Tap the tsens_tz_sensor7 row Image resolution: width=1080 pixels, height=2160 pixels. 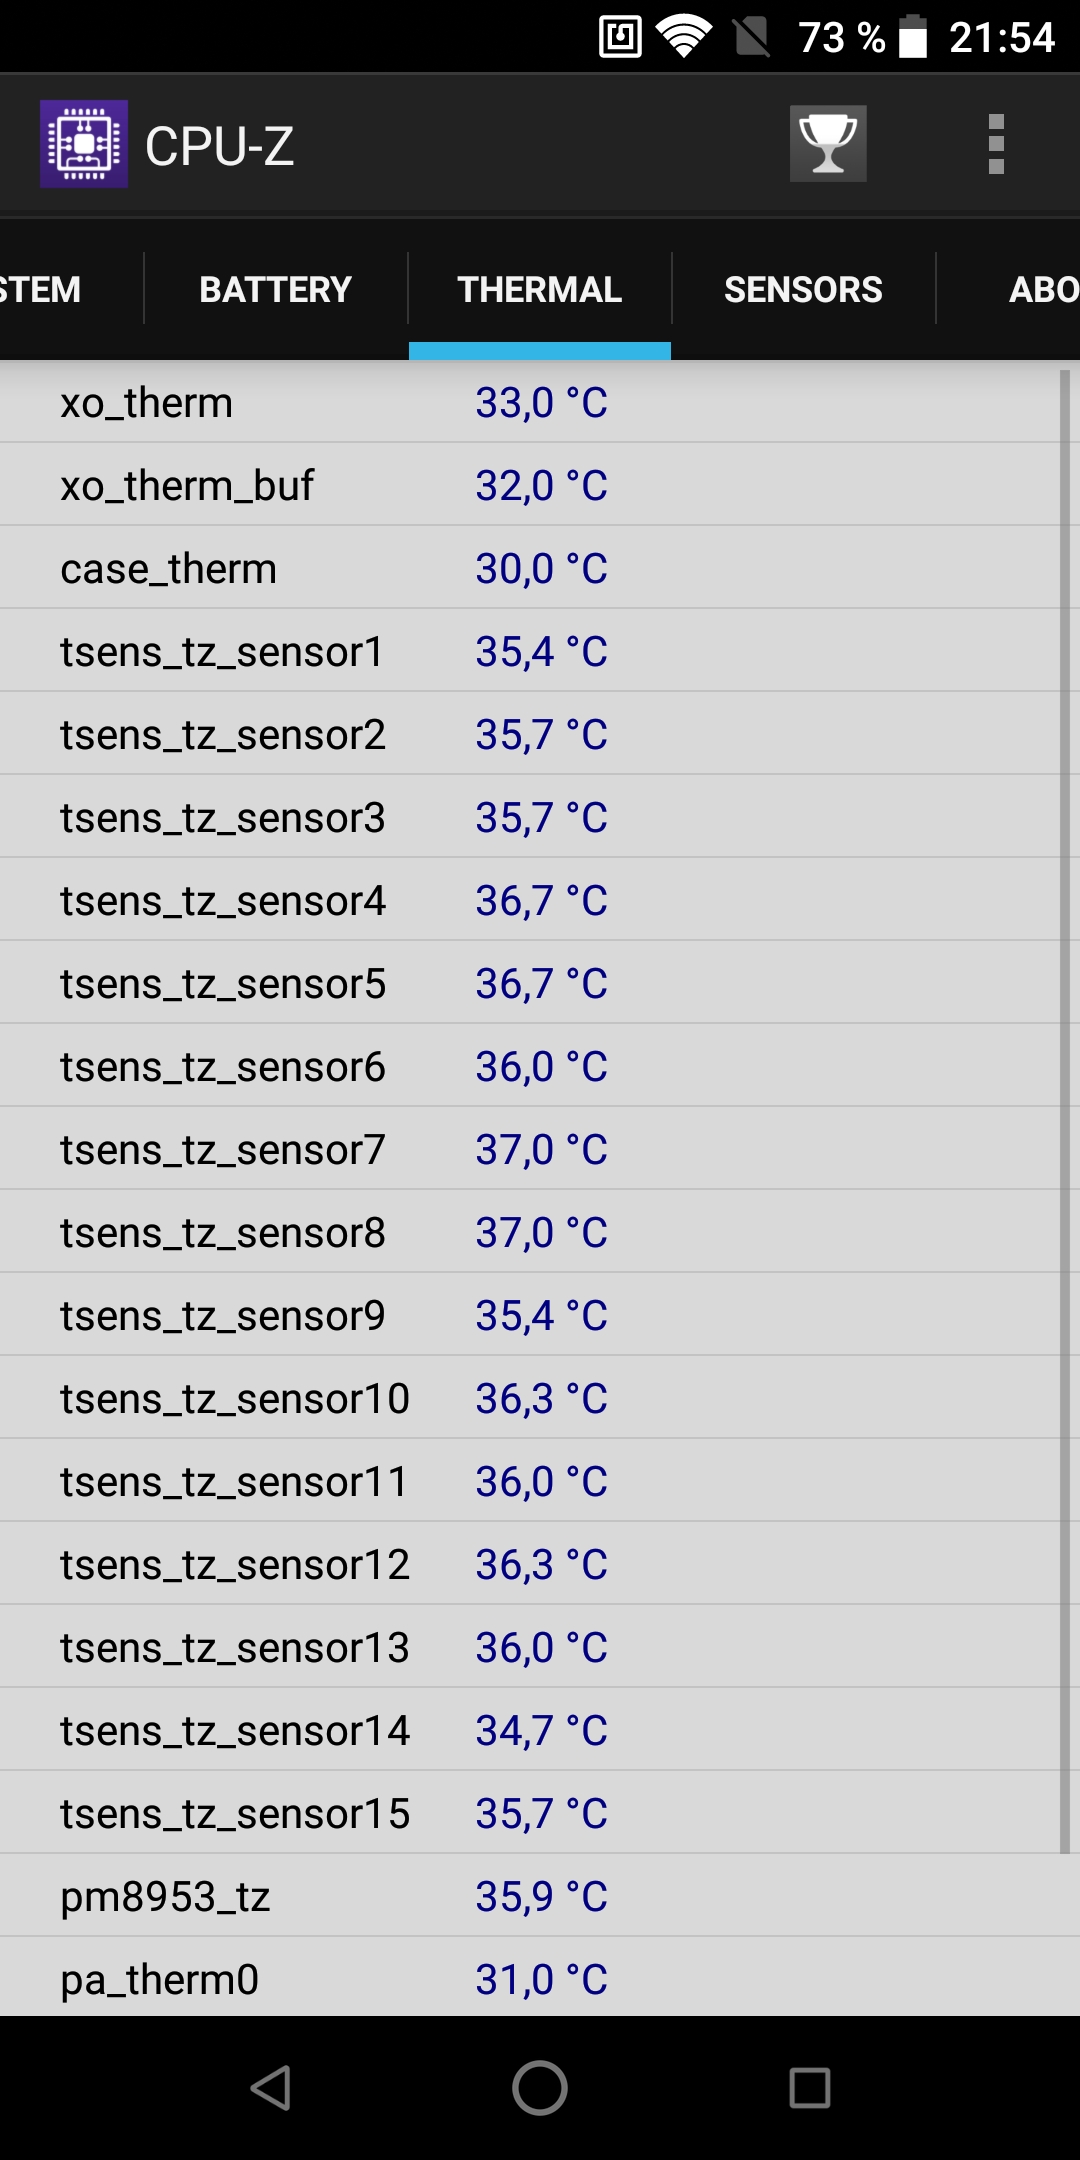tap(530, 1149)
